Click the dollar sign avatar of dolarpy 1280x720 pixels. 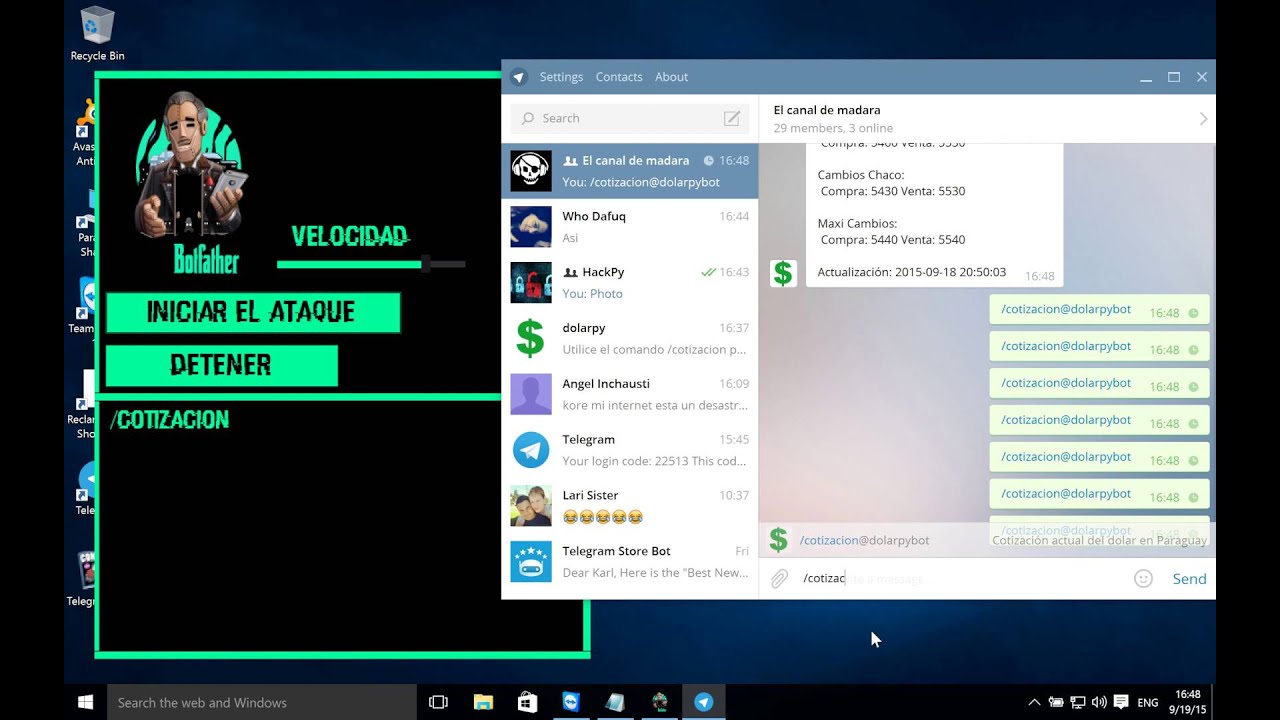click(x=531, y=339)
